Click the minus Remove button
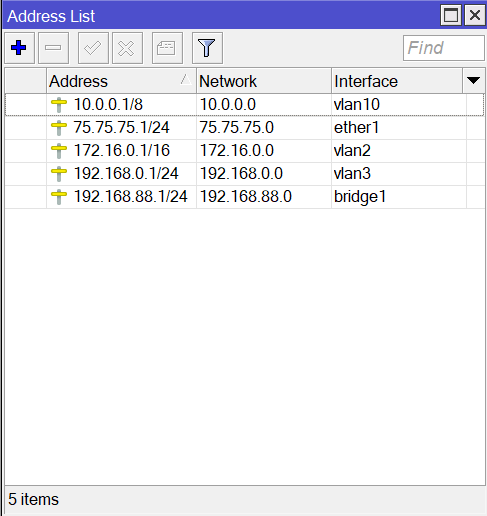Image resolution: width=487 pixels, height=516 pixels. [53, 48]
